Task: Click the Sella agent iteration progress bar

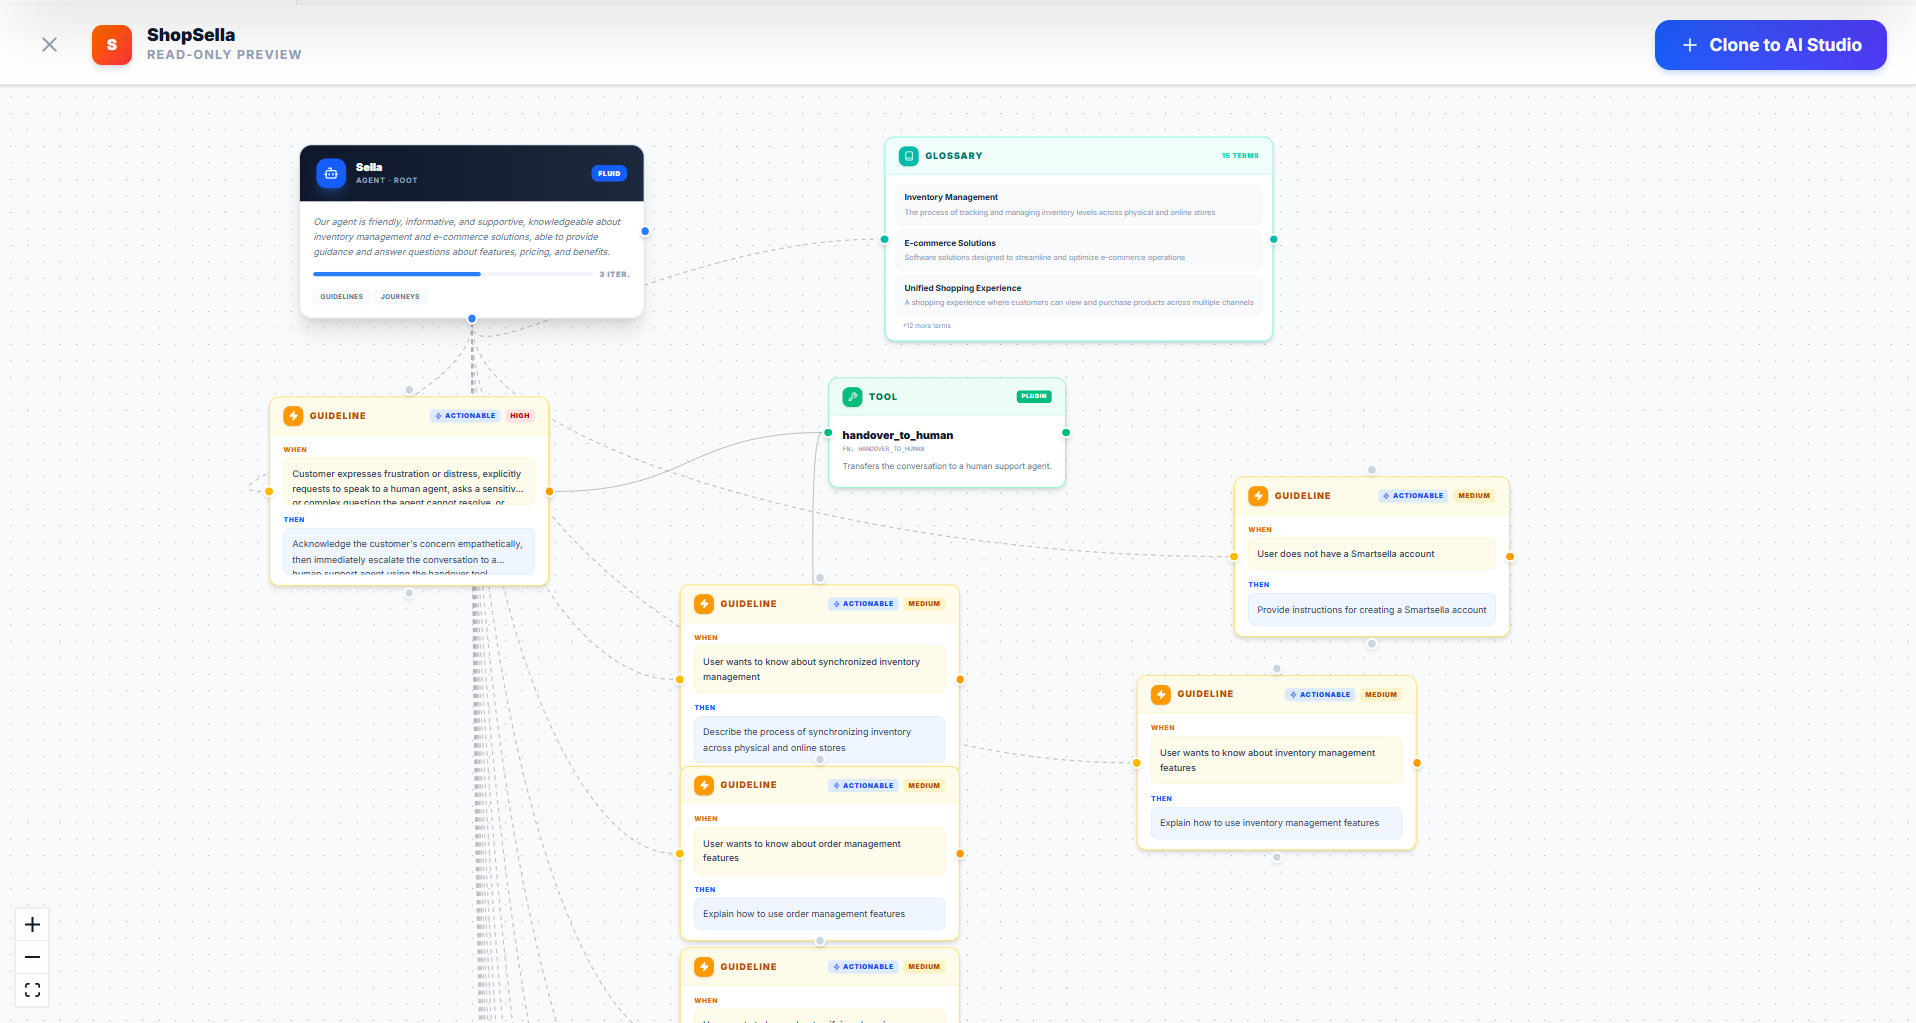Action: point(453,274)
